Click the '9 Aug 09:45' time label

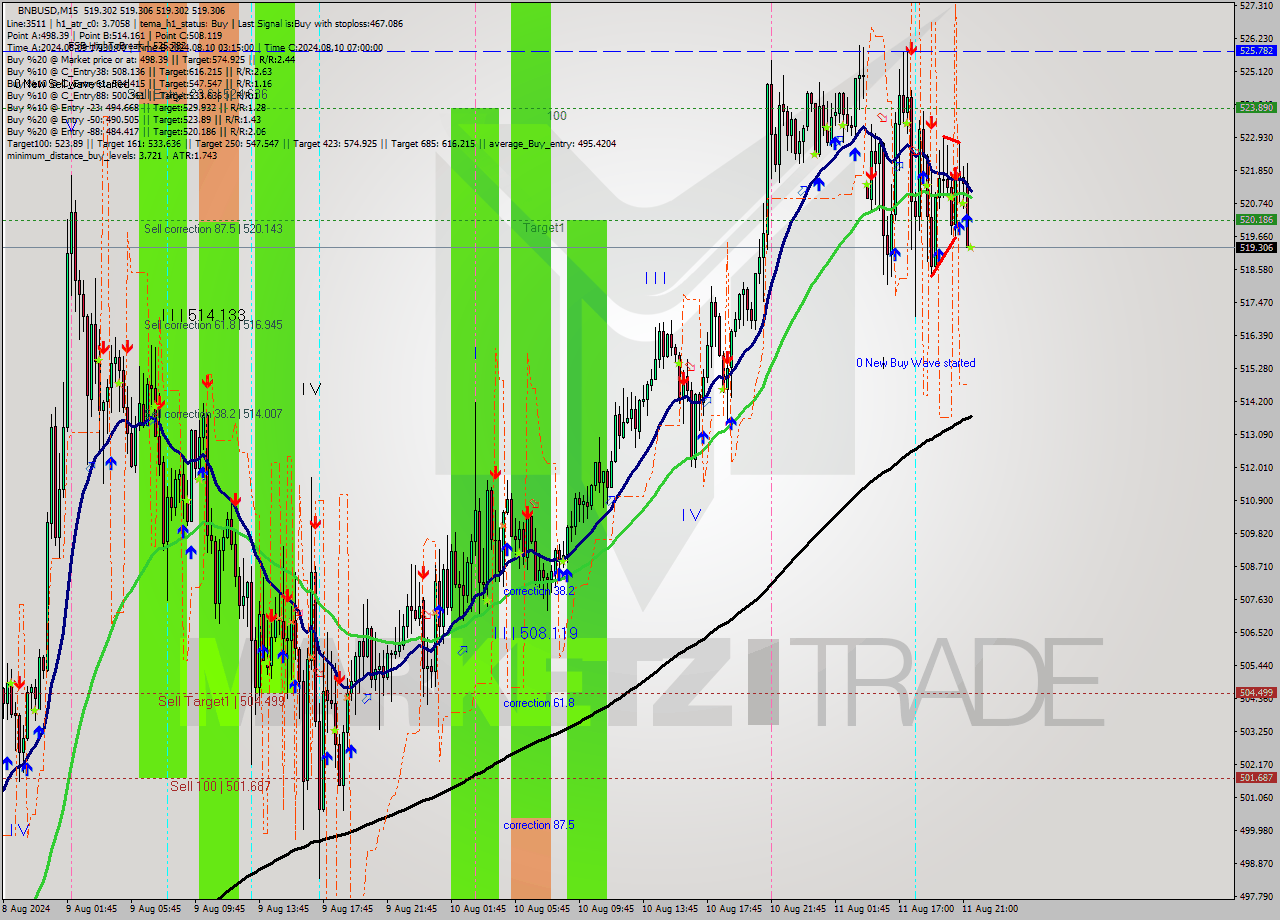coord(221,909)
